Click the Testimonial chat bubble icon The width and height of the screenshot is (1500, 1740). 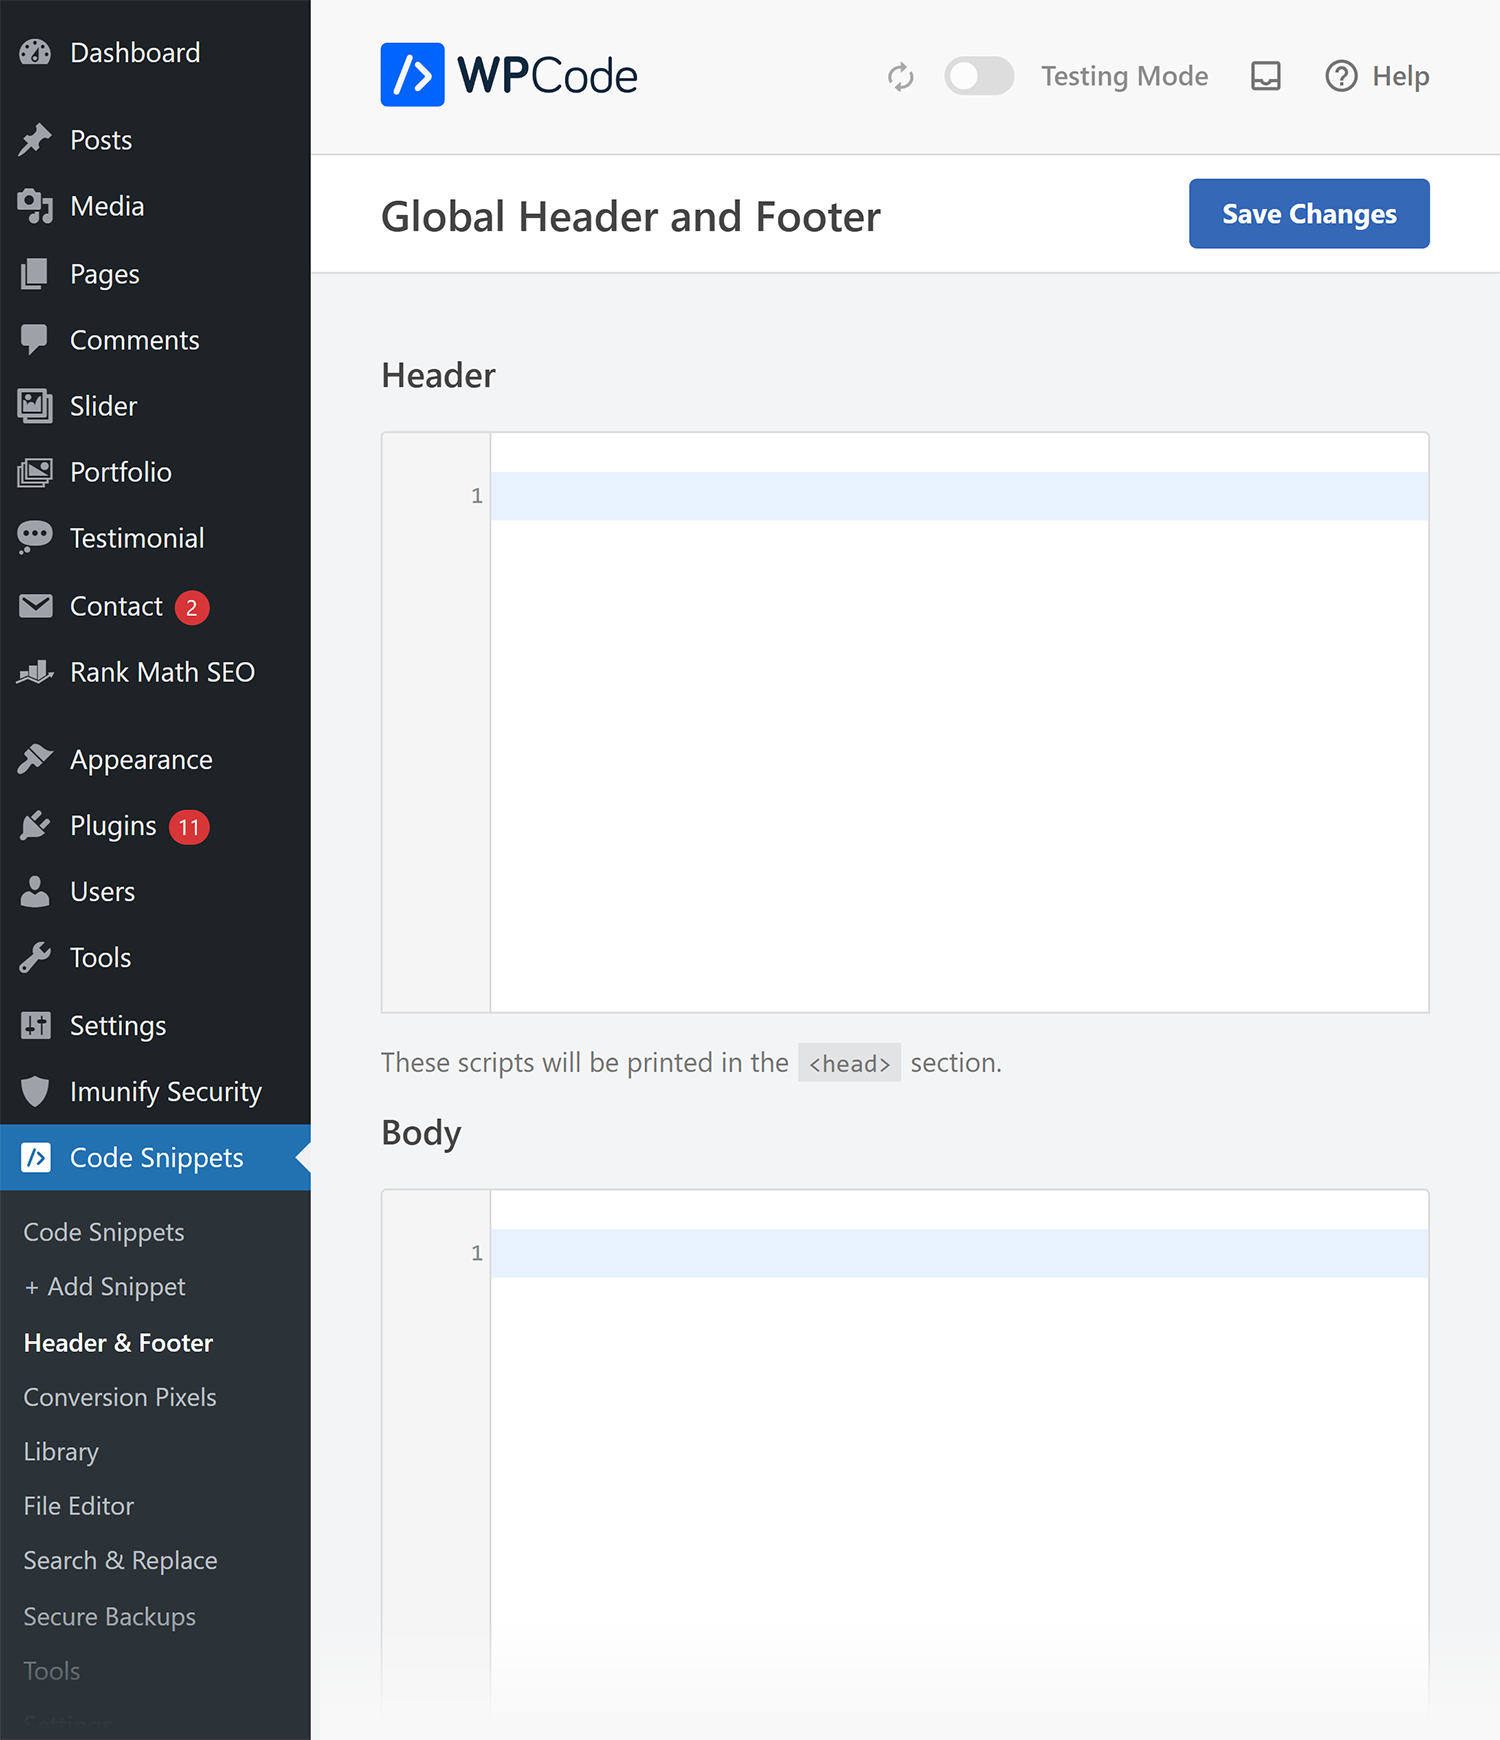[35, 538]
